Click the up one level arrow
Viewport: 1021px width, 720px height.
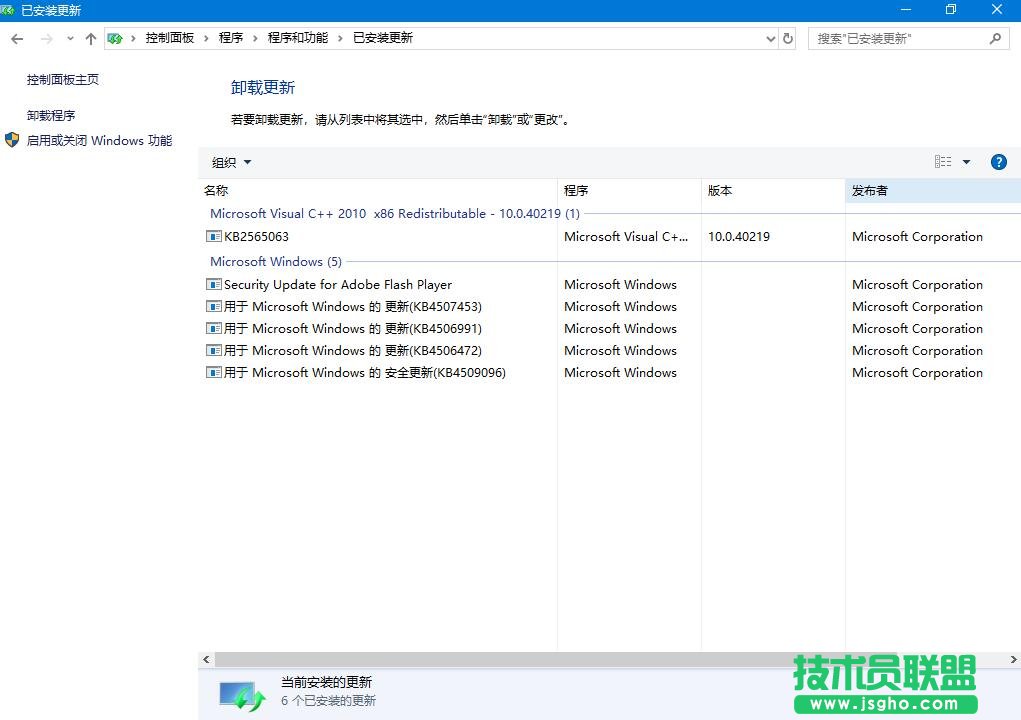[90, 38]
